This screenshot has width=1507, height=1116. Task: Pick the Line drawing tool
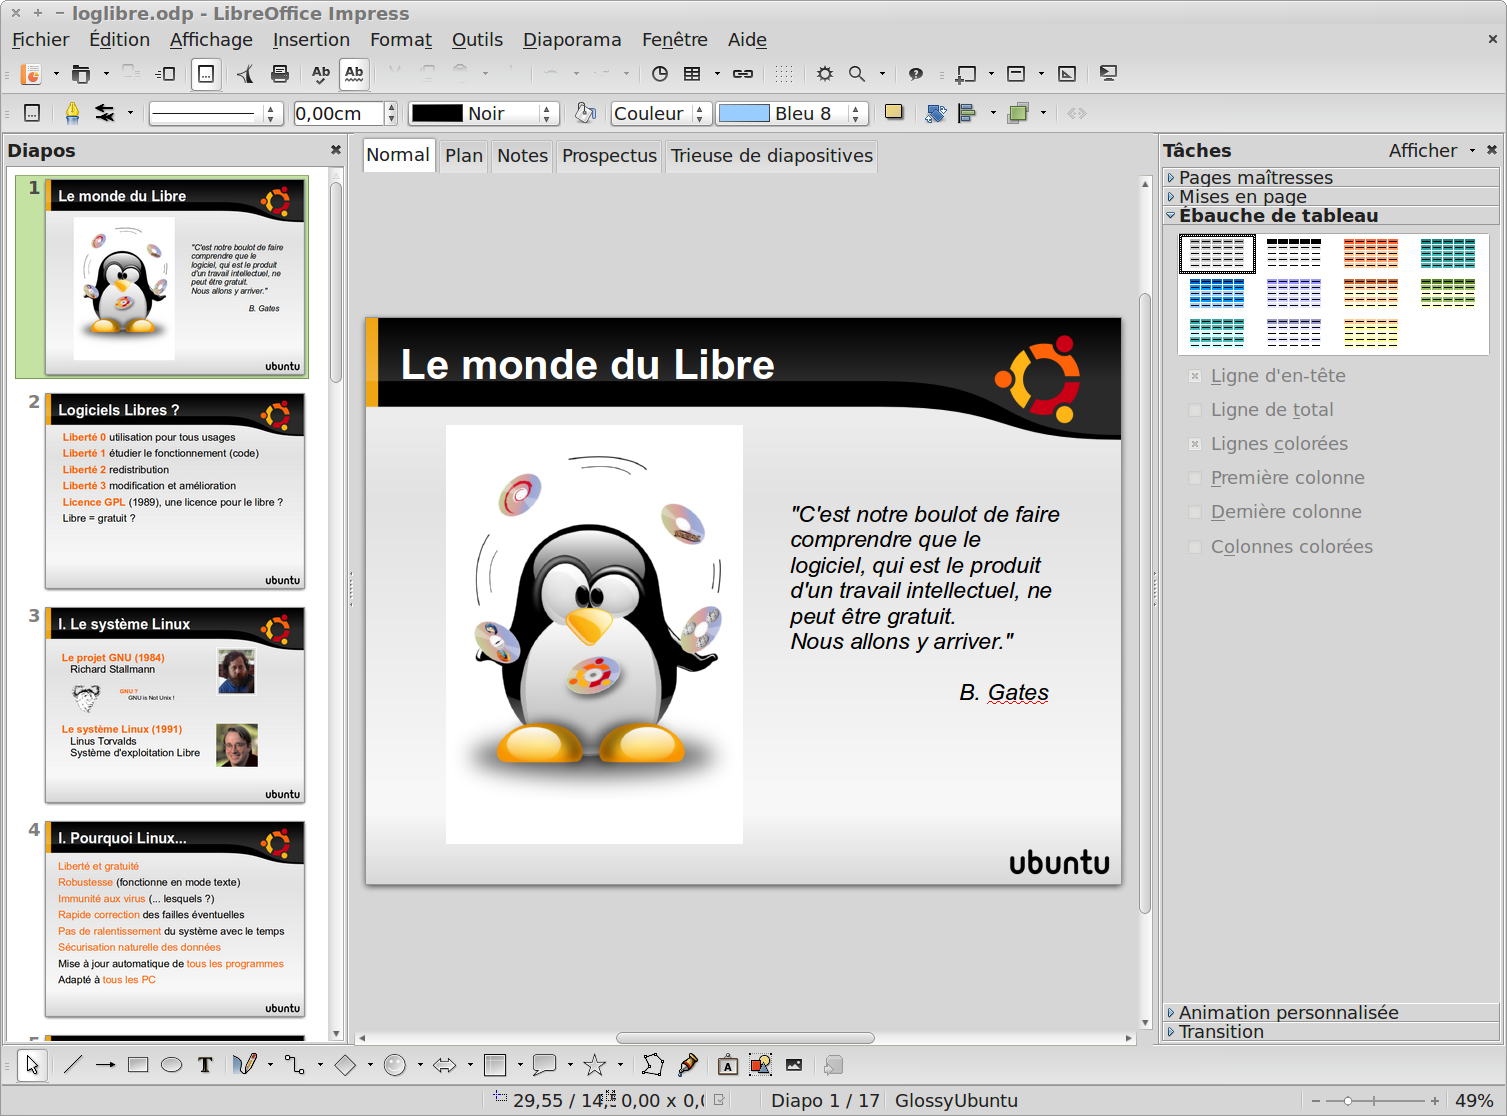[x=73, y=1065]
